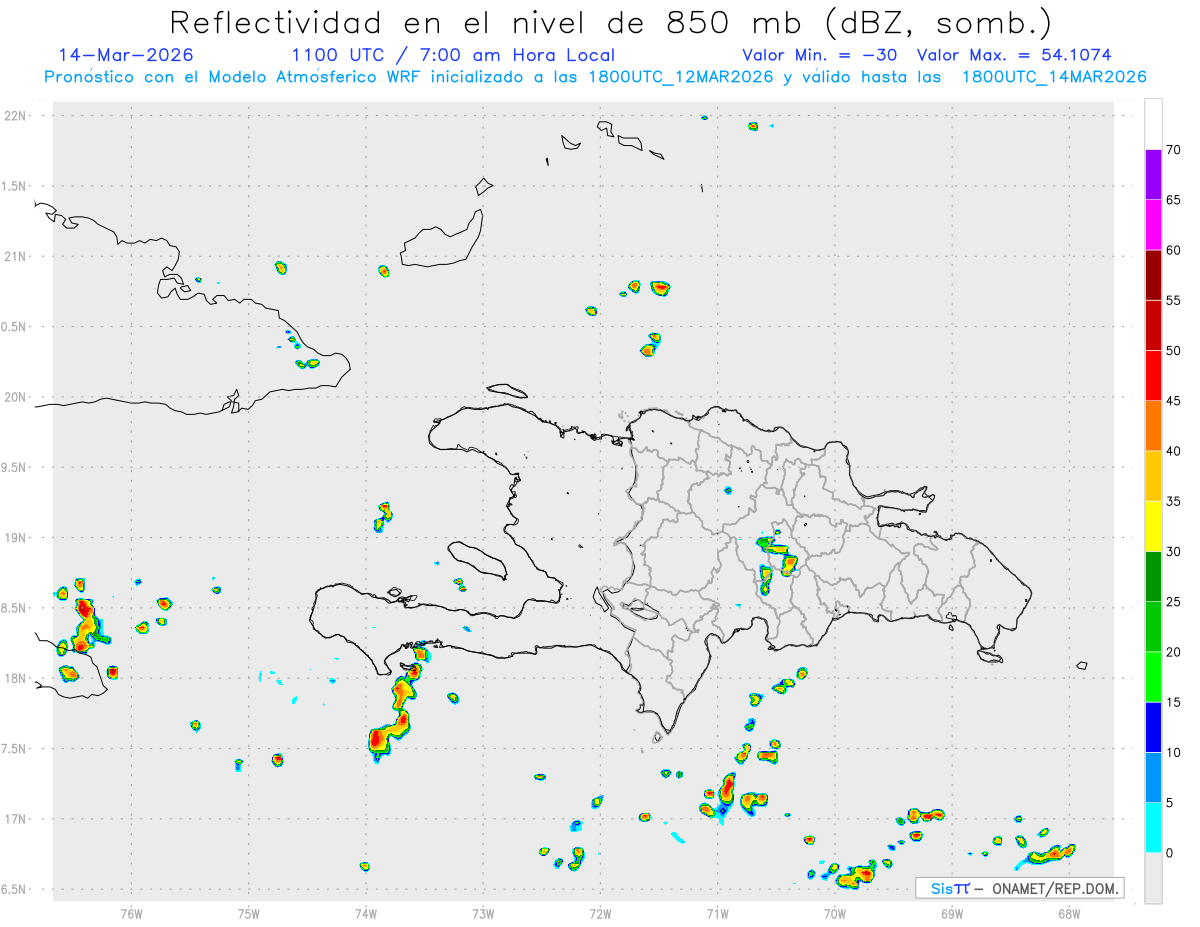The image size is (1200, 927).
Task: Click the orange 40-45 dBZ color band
Action: (x=1153, y=426)
